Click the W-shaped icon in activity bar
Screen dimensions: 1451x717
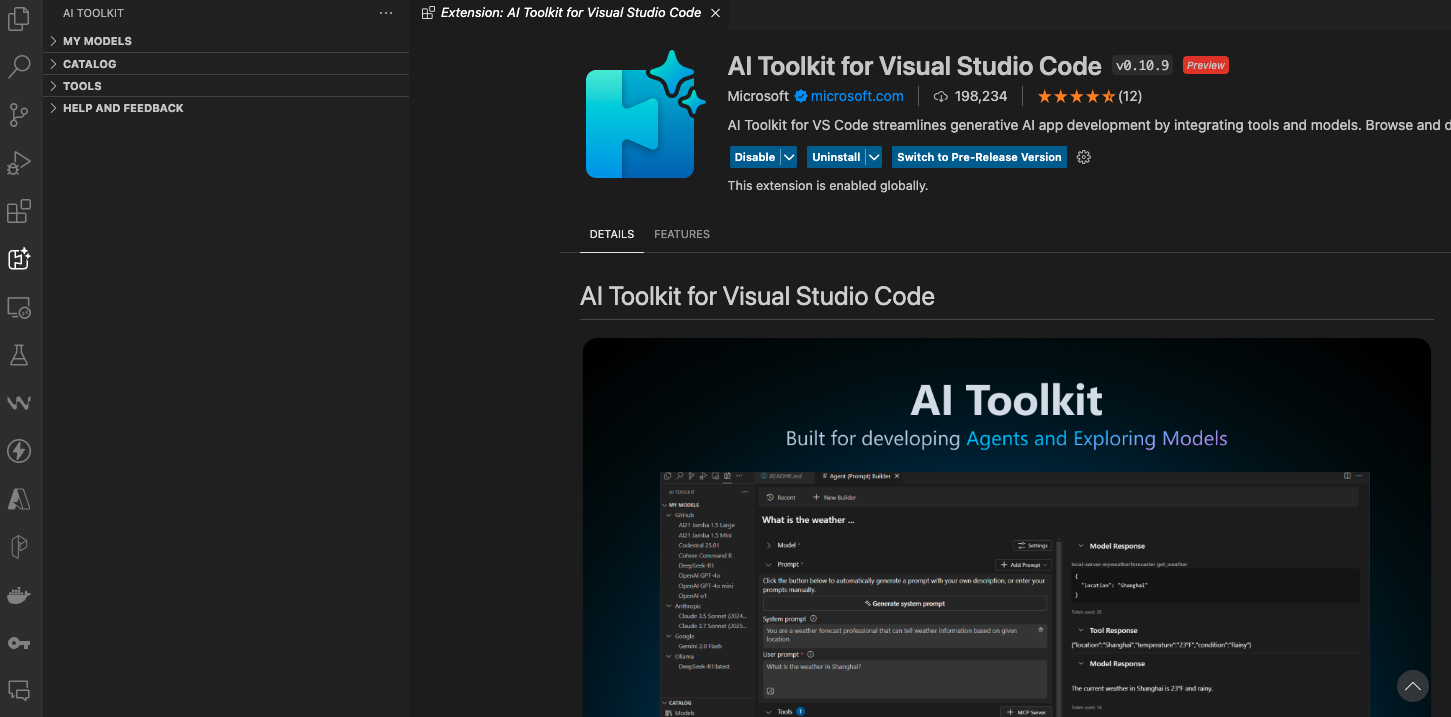click(19, 403)
